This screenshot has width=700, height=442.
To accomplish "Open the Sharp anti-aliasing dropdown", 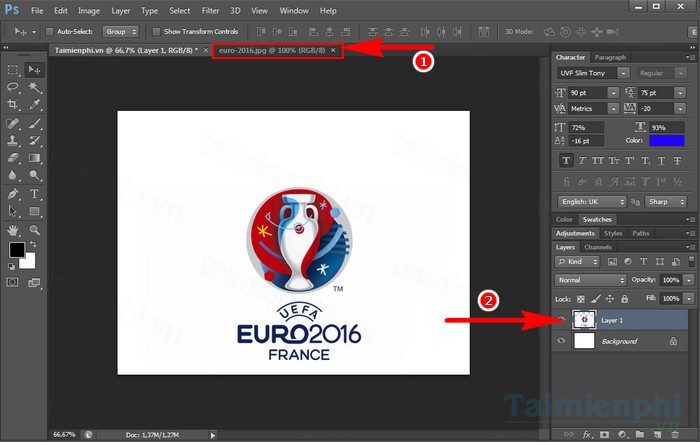I will 665,202.
